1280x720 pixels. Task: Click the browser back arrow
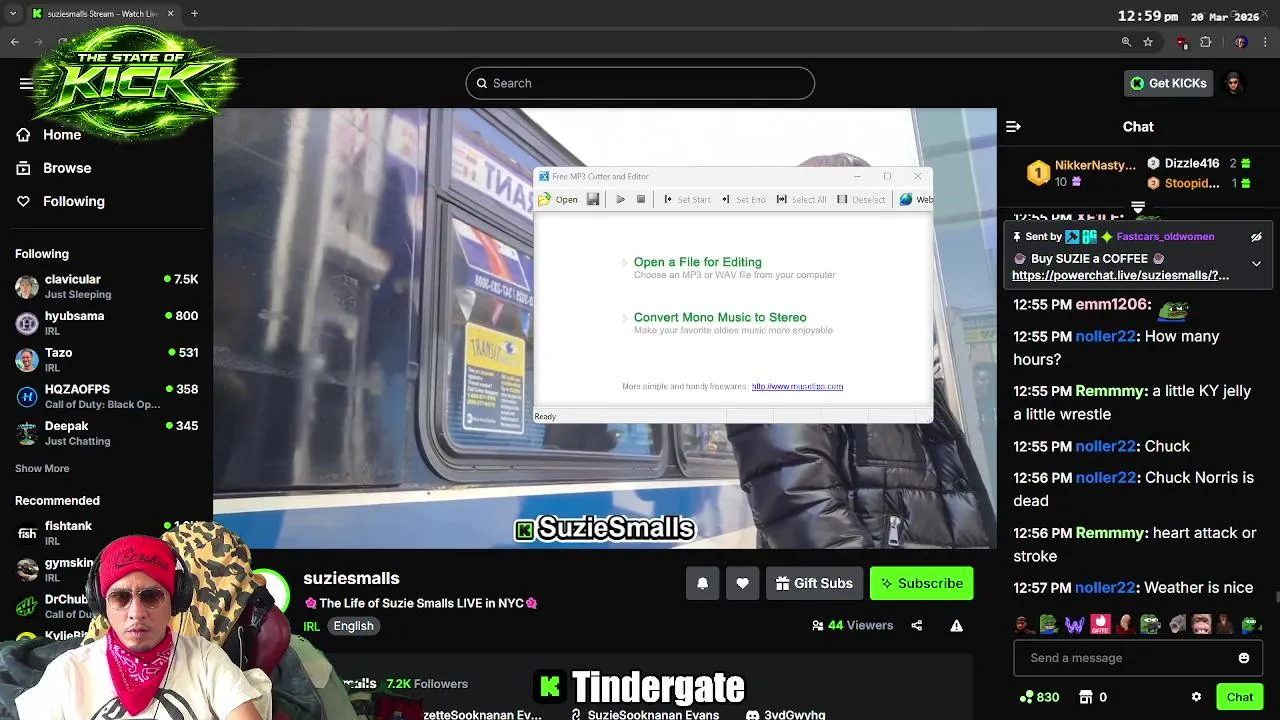[x=14, y=42]
